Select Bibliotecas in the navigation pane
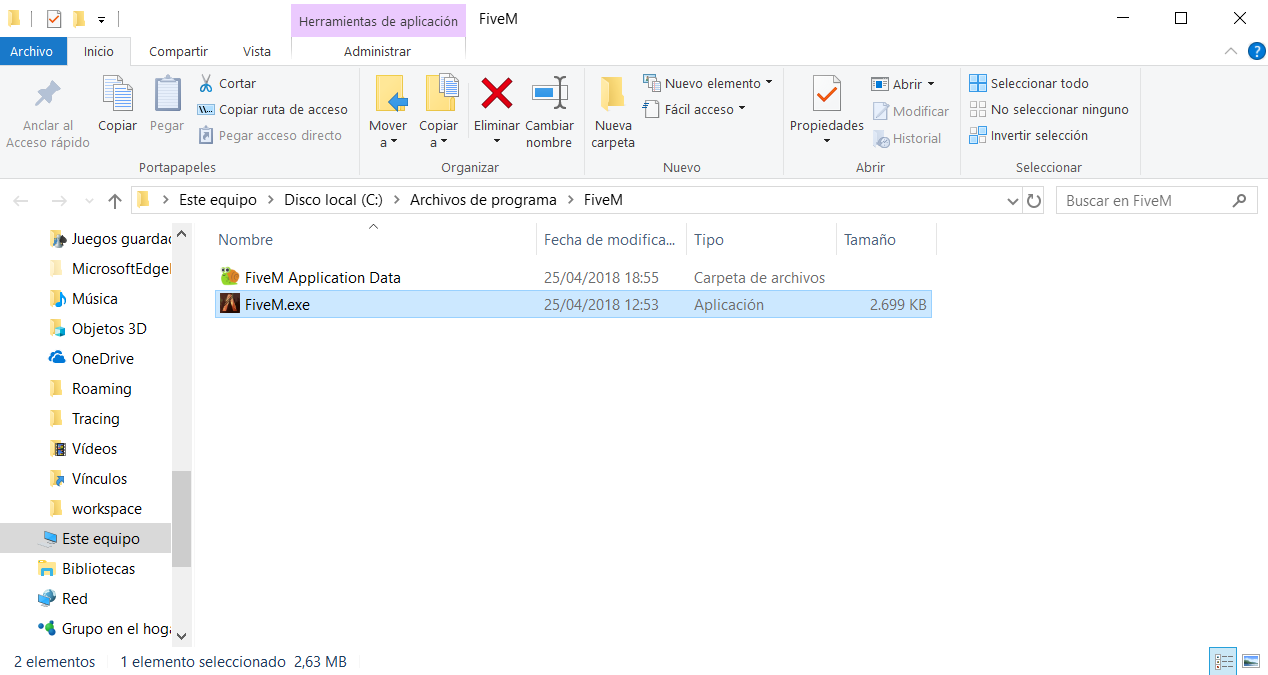This screenshot has height=675, width=1268. [86, 568]
